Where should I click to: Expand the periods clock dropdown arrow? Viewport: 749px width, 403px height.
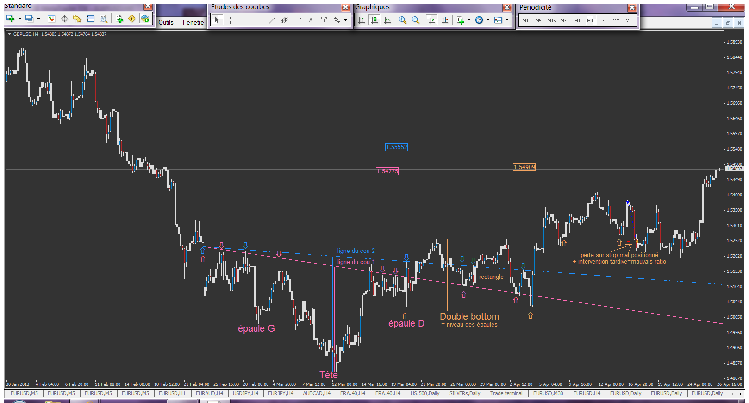point(488,20)
